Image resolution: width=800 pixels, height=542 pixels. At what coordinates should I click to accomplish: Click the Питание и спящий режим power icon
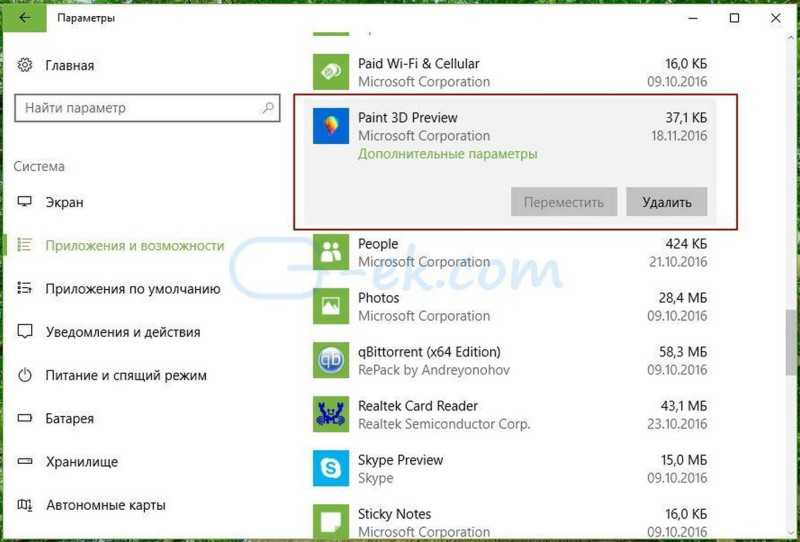click(x=24, y=375)
